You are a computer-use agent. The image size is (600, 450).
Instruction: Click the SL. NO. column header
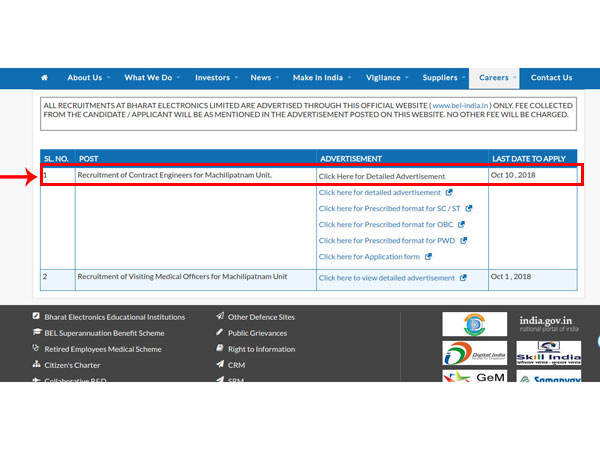tap(56, 159)
